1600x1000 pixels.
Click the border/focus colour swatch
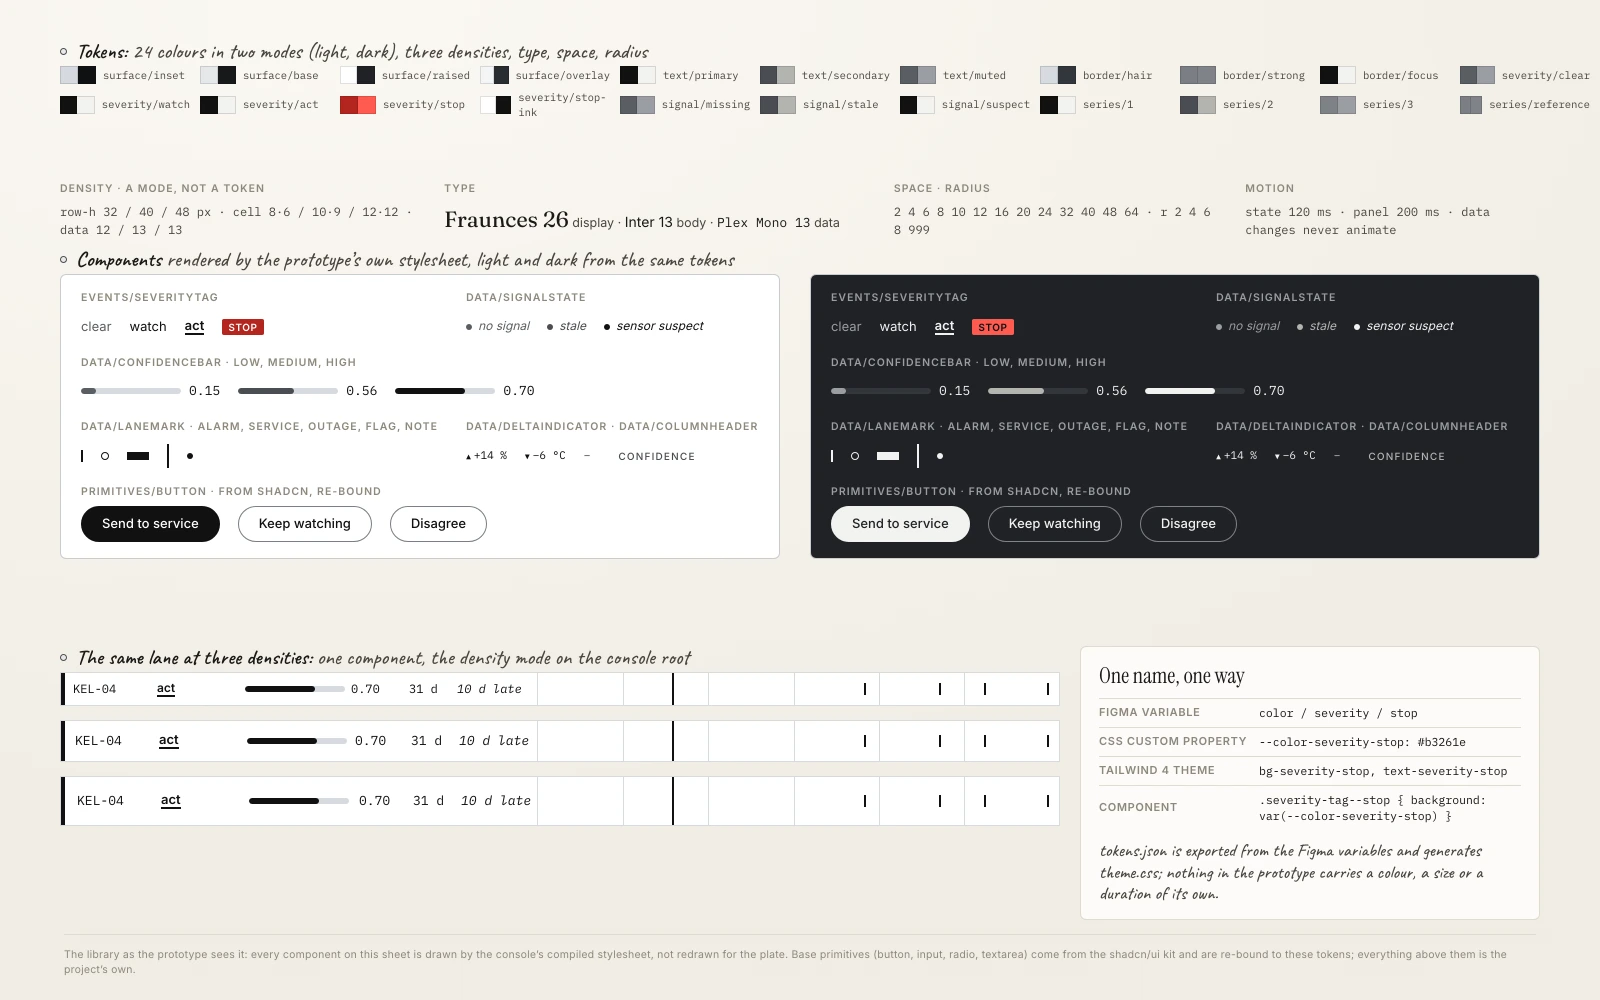point(1338,75)
